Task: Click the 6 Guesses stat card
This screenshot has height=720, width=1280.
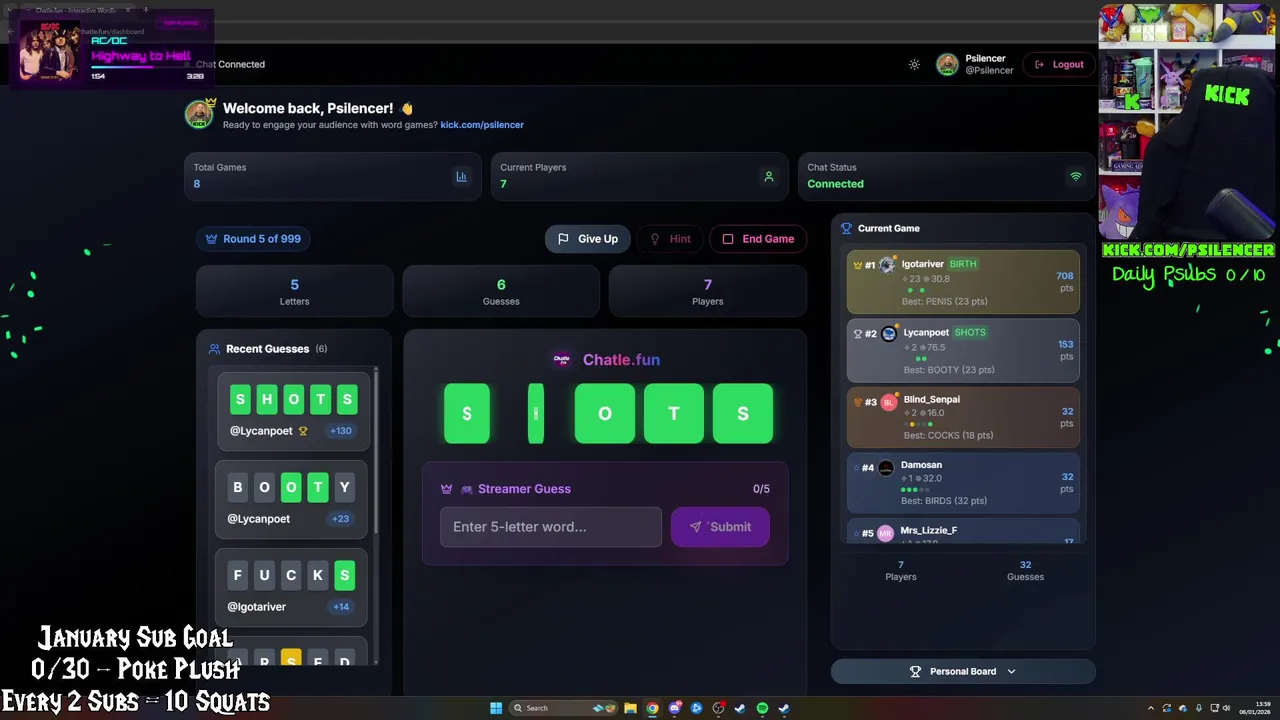Action: (501, 291)
